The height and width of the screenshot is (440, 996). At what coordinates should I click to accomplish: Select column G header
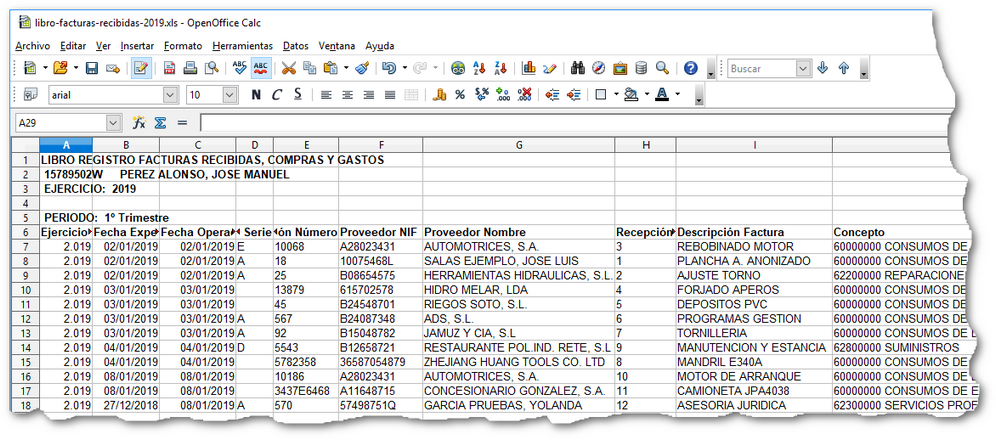pos(518,145)
